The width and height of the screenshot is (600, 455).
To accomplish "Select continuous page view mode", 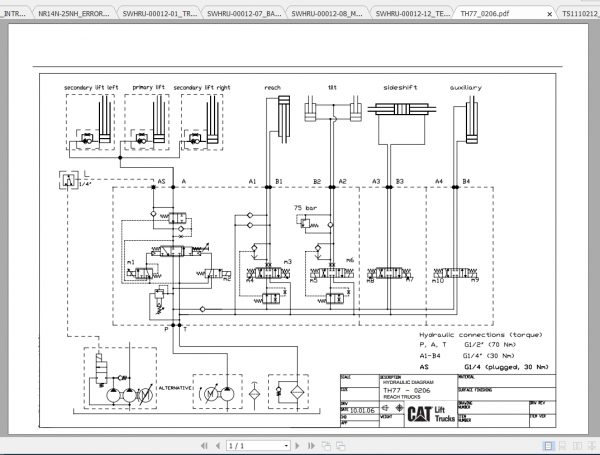I will click(563, 446).
